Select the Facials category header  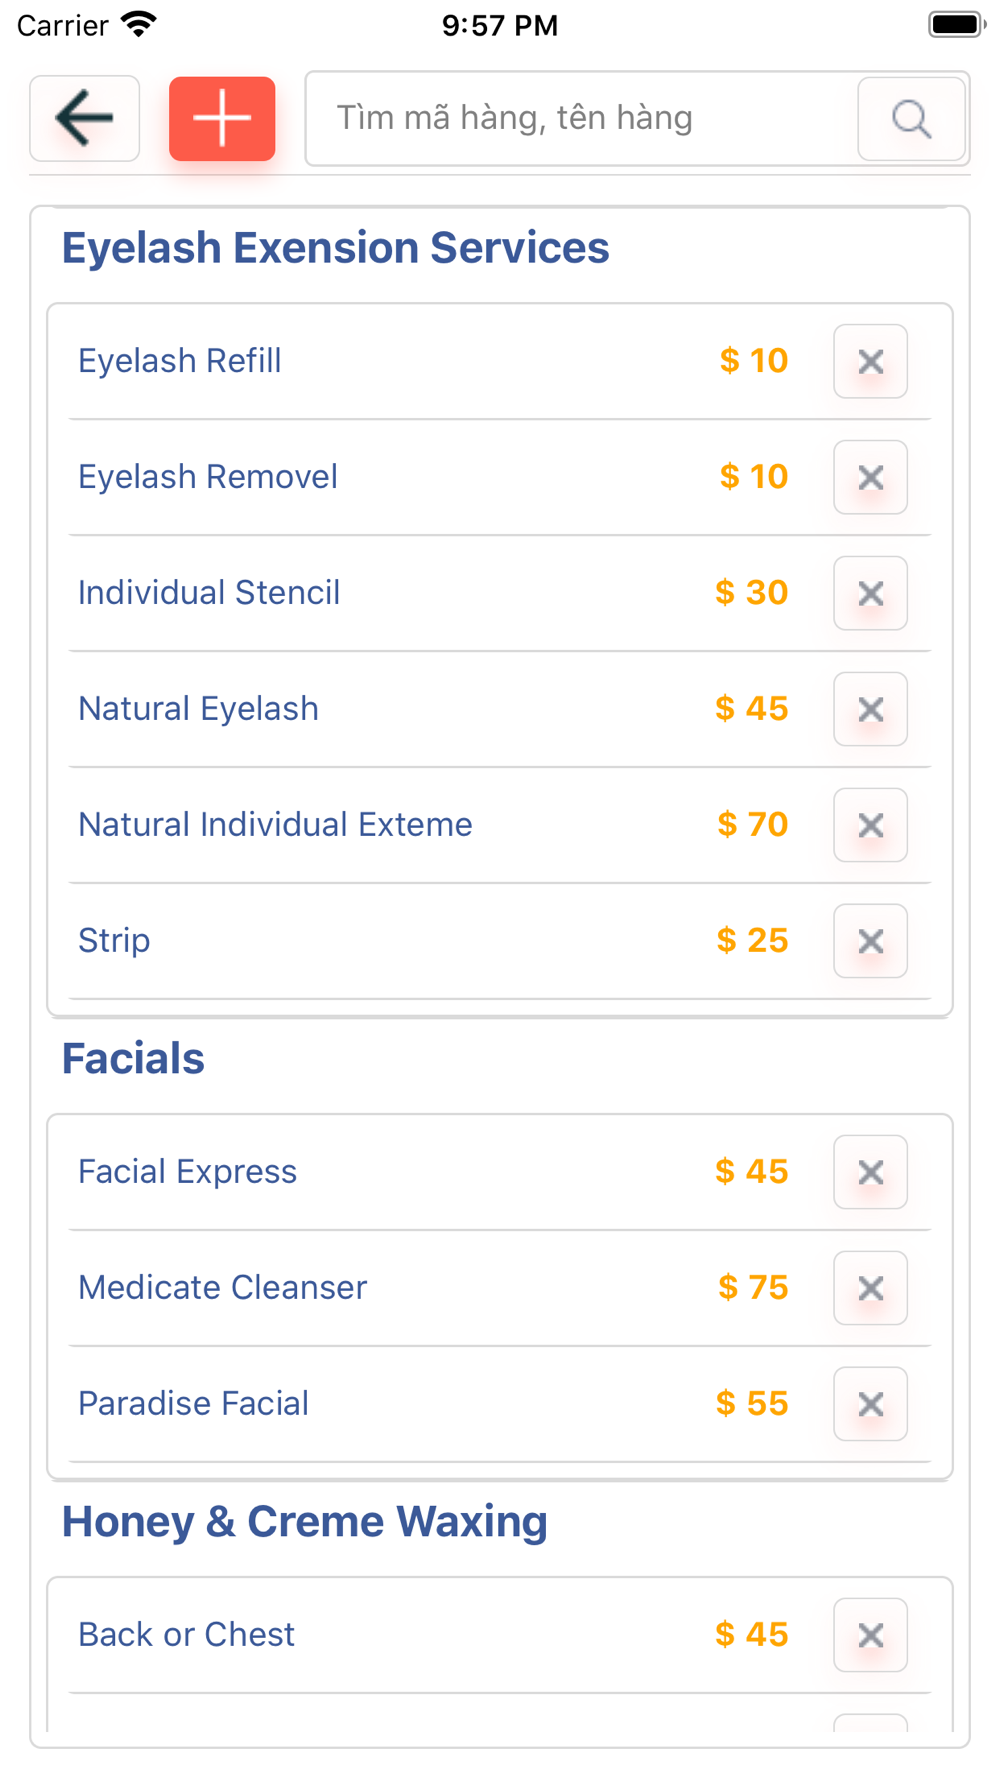[133, 1059]
